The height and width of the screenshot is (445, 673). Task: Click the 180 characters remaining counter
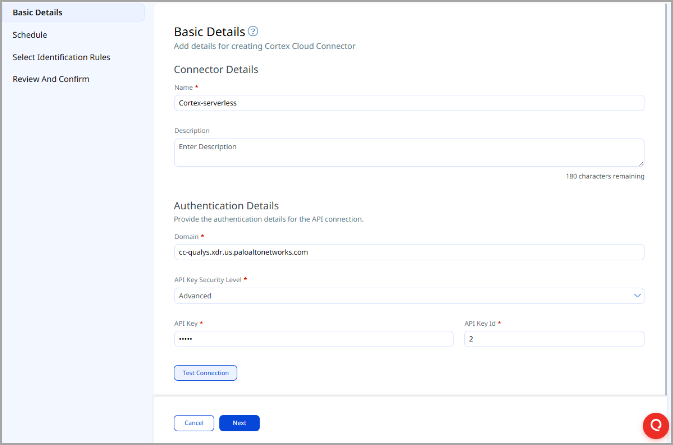tap(604, 176)
